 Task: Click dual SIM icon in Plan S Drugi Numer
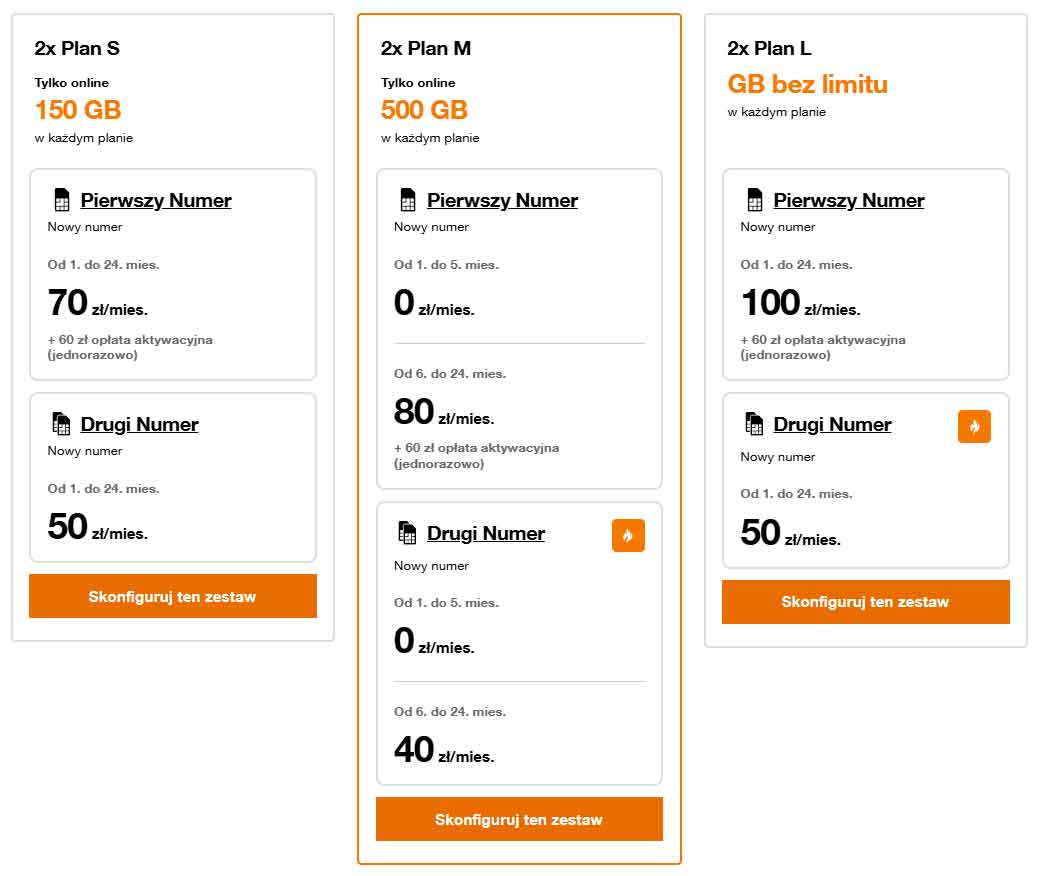[61, 423]
